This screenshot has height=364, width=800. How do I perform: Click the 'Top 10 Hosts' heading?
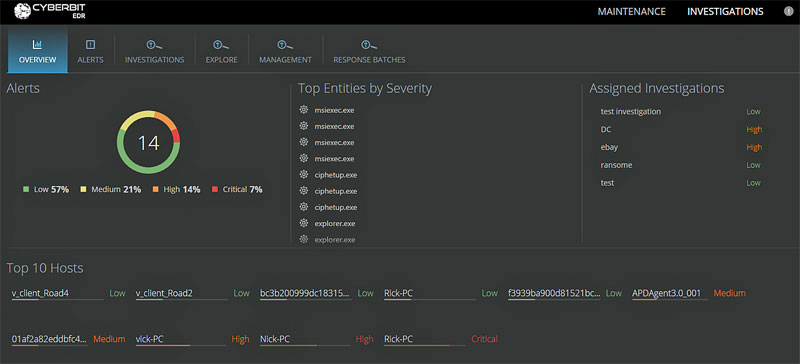tap(45, 268)
